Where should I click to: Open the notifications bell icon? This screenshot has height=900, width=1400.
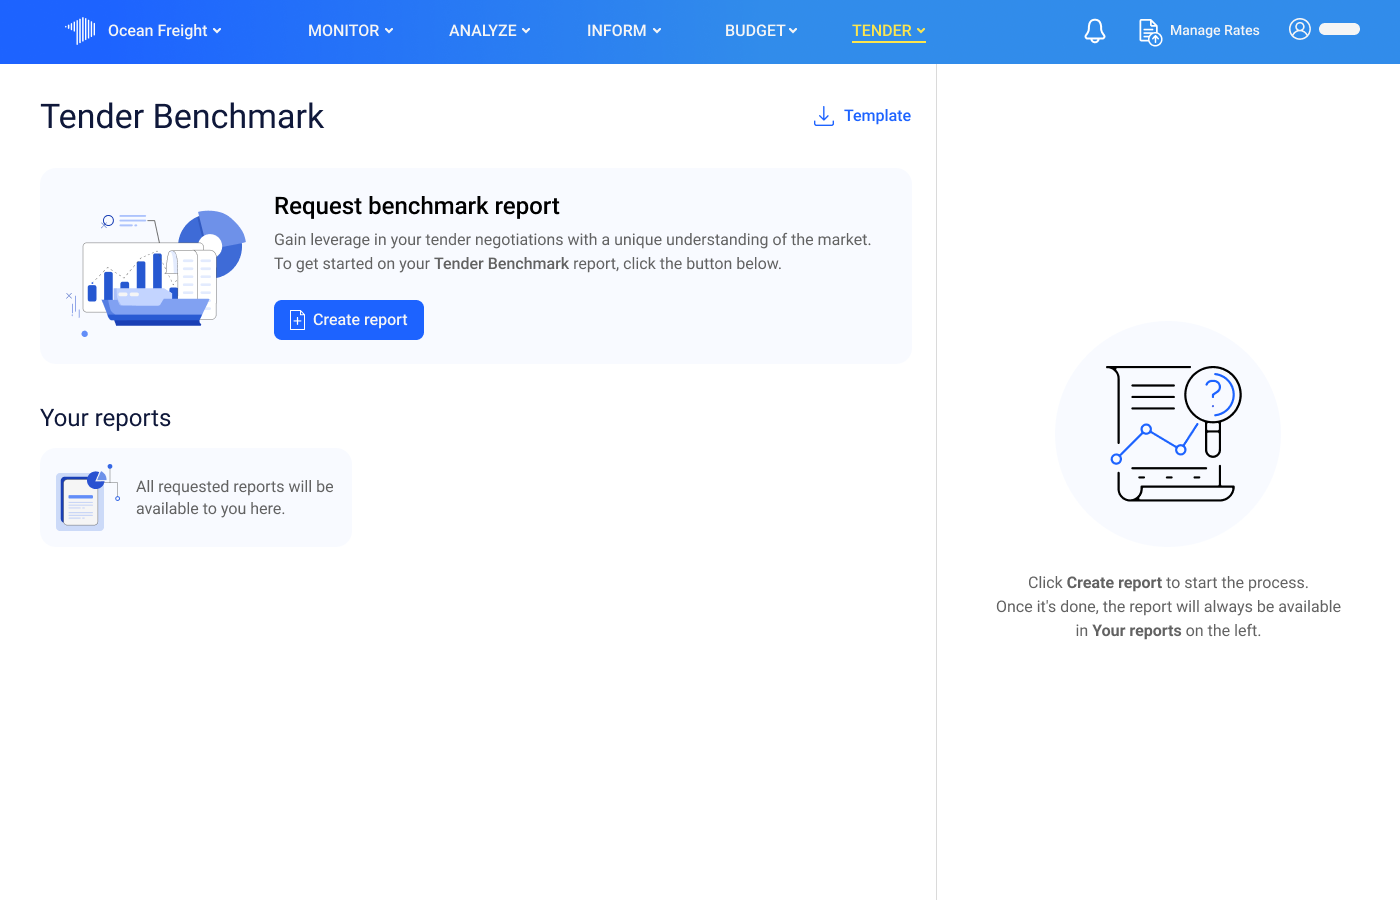pos(1094,30)
